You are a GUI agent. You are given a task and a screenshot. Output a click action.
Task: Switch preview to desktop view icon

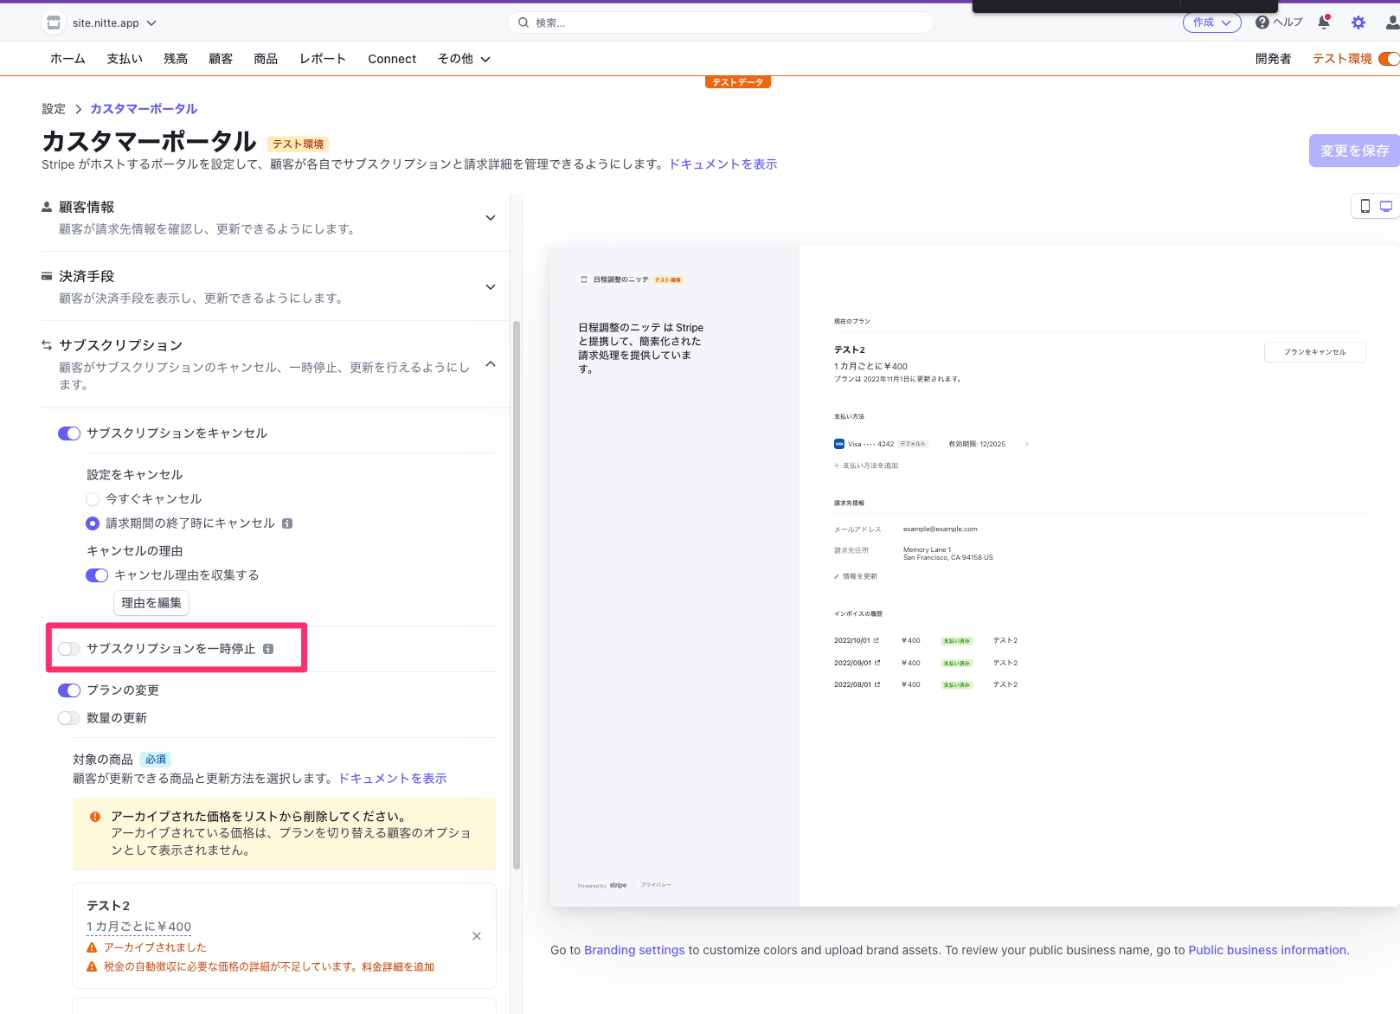pyautogui.click(x=1386, y=206)
